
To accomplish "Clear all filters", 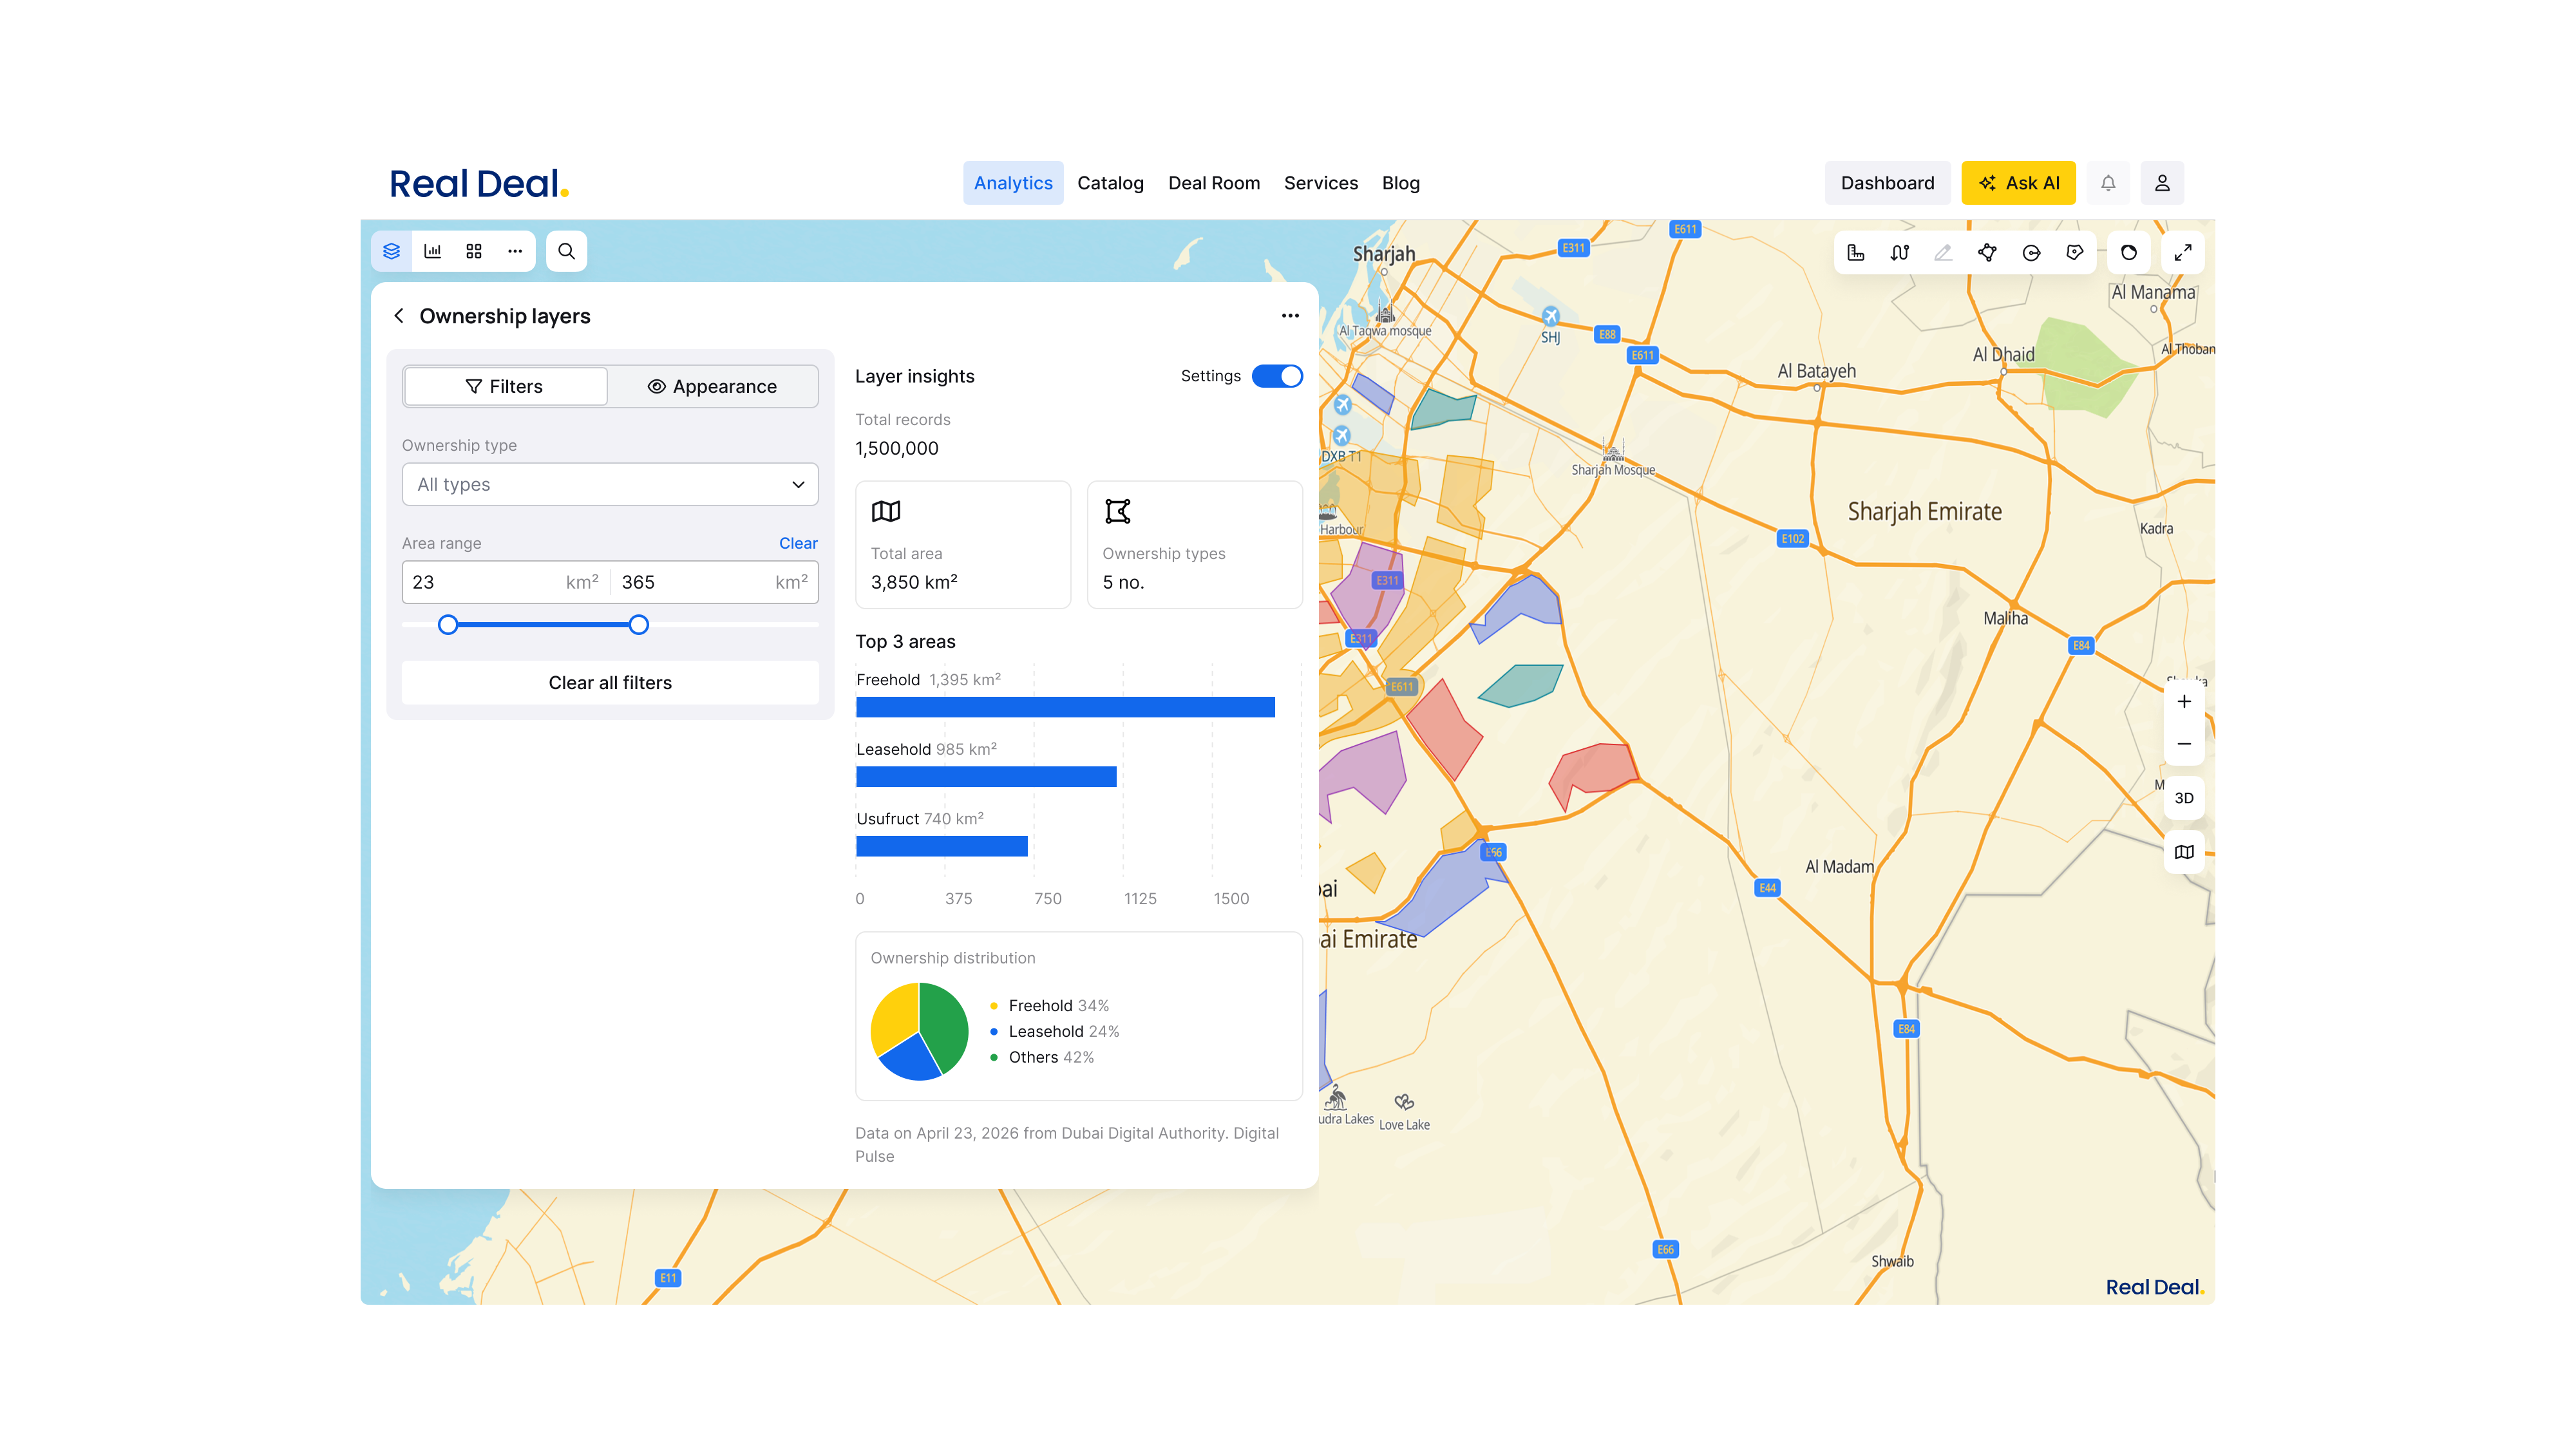I will point(610,683).
